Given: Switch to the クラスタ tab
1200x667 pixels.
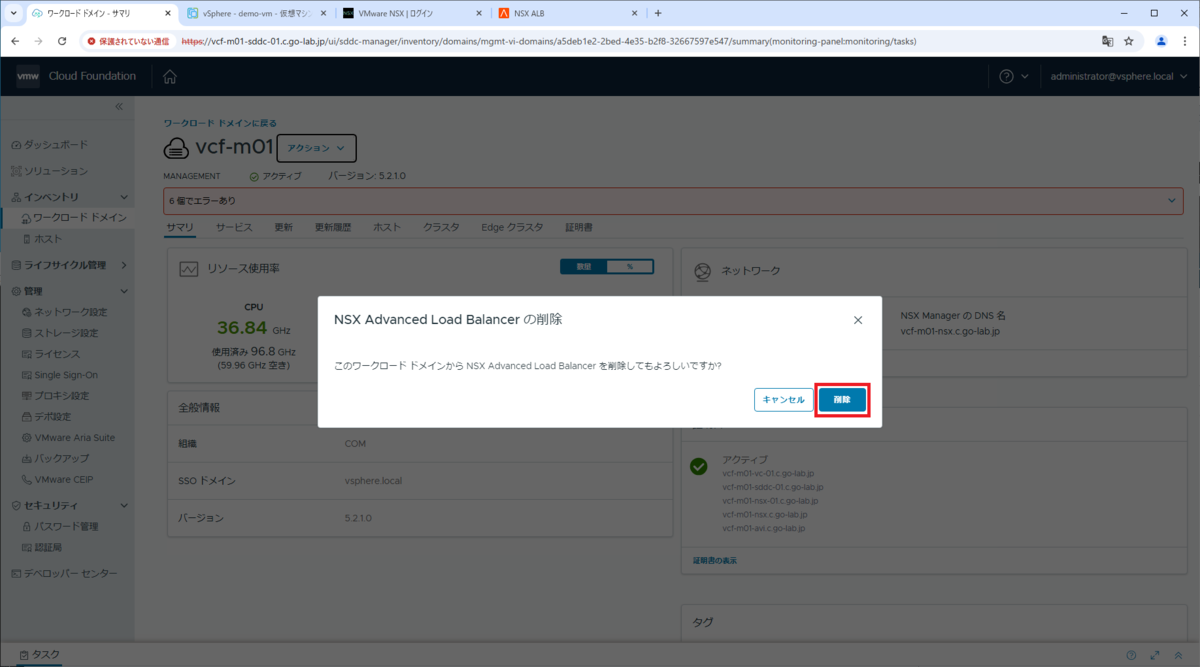Looking at the screenshot, I should 441,227.
